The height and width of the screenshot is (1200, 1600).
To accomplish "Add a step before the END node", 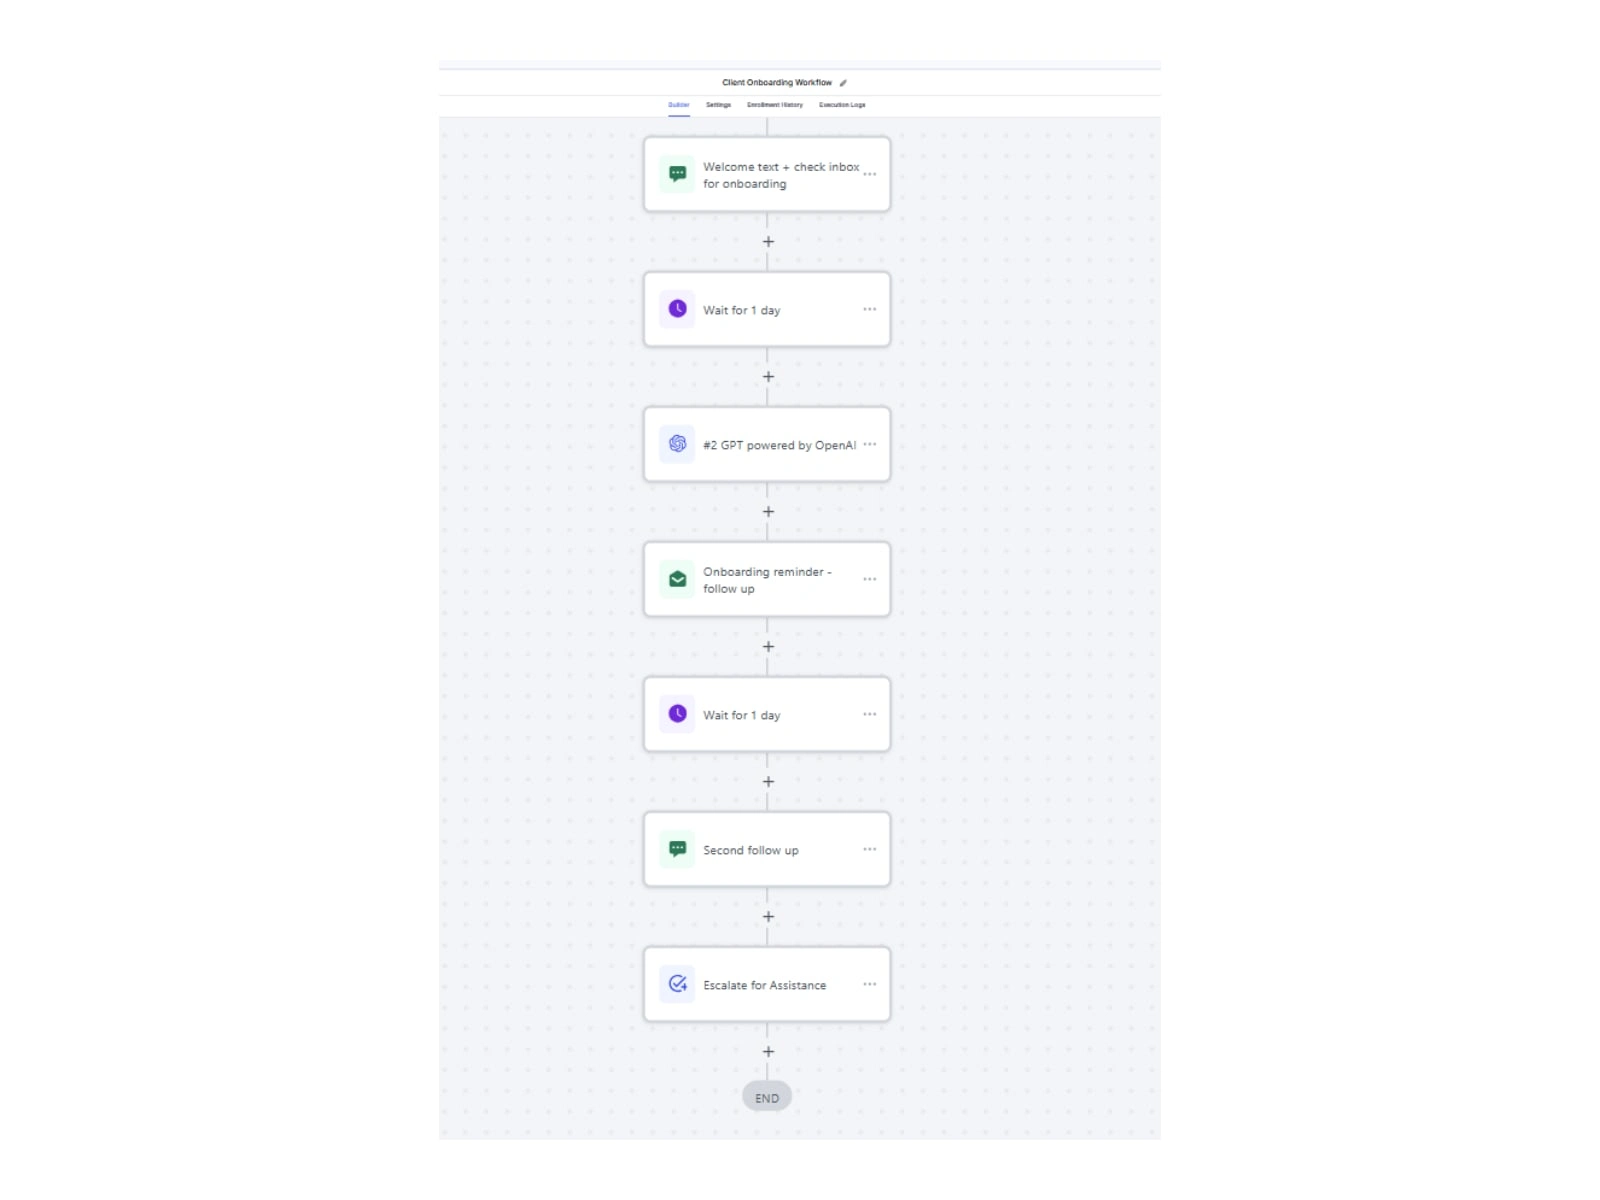I will (768, 1052).
